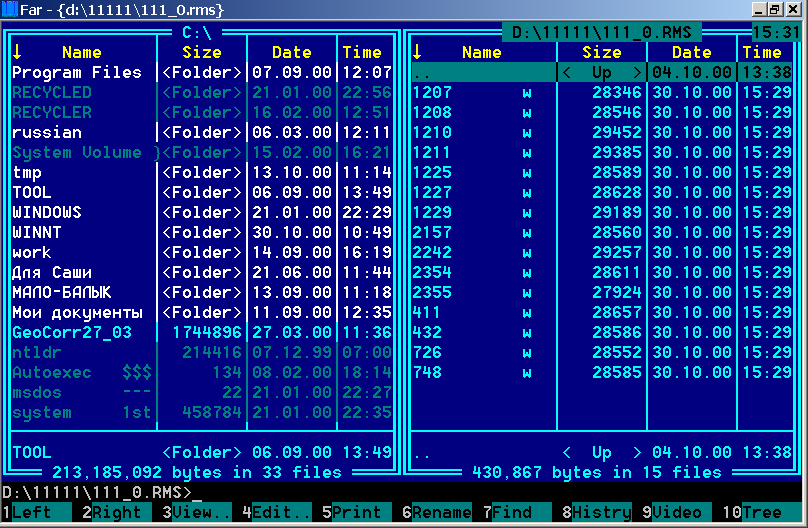Click the 7 Find function key
Screen dimensions: 808x528
(x=517, y=513)
